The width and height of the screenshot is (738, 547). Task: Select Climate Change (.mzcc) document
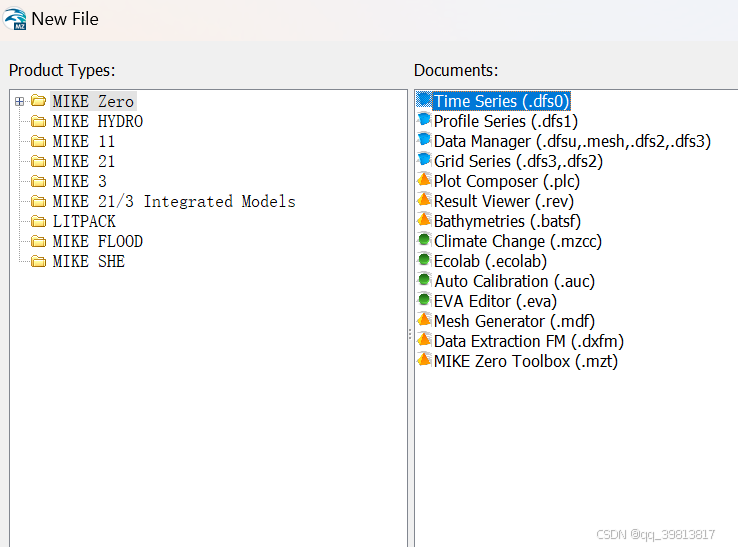[518, 241]
